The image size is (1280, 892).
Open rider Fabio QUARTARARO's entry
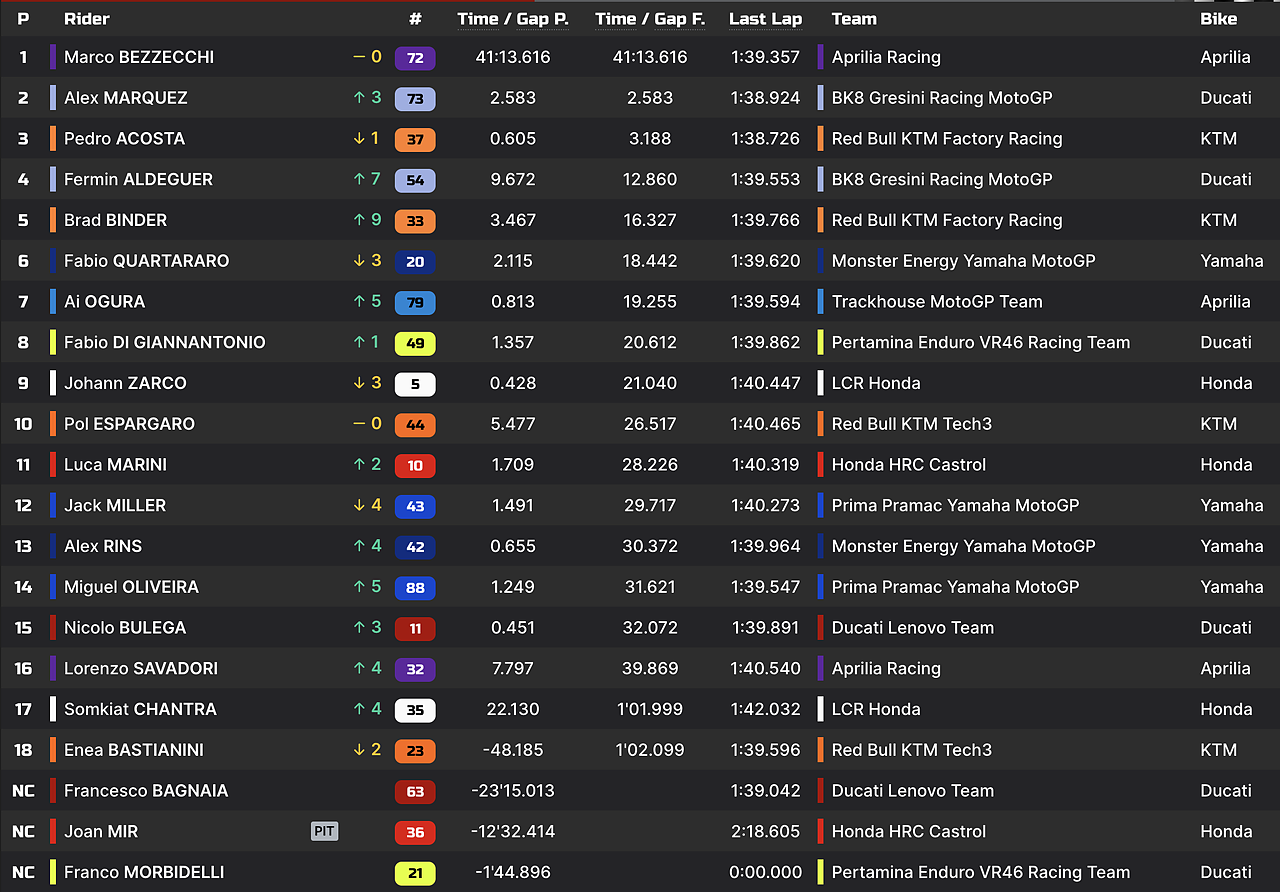pyautogui.click(x=146, y=261)
